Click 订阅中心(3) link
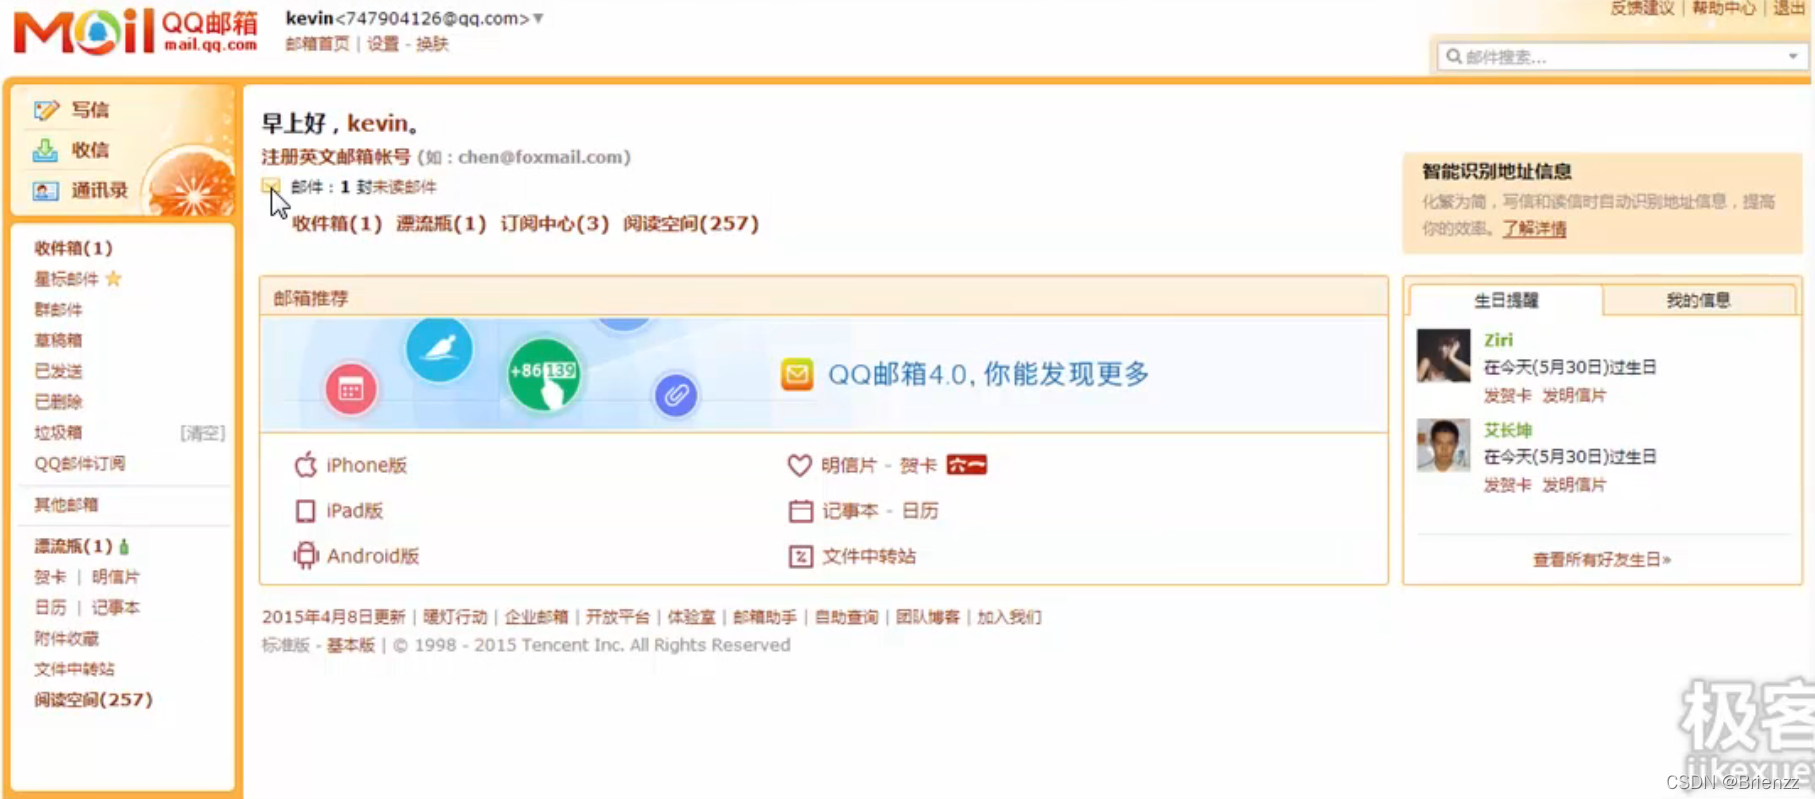 [x=555, y=223]
